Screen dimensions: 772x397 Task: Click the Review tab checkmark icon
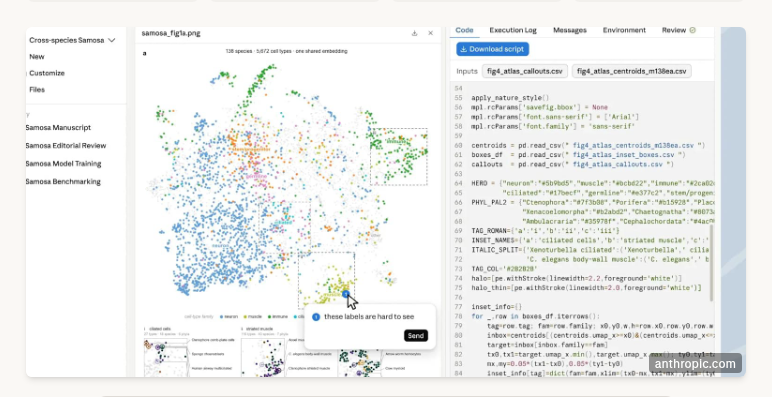coord(693,30)
